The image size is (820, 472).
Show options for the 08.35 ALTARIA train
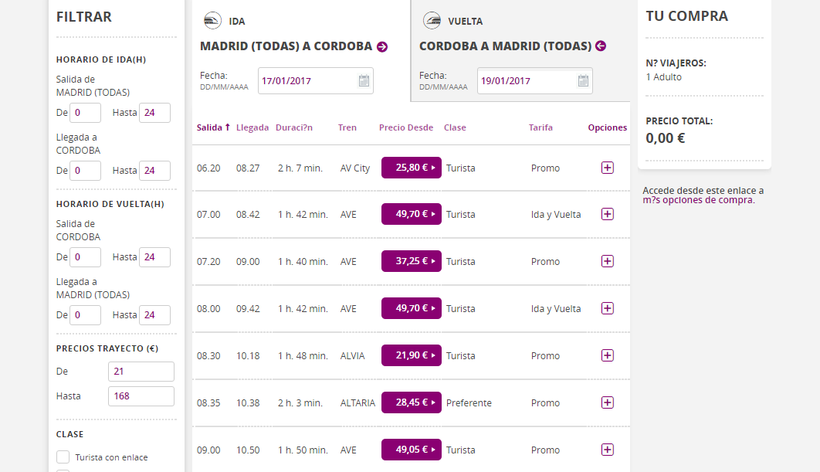tap(607, 403)
